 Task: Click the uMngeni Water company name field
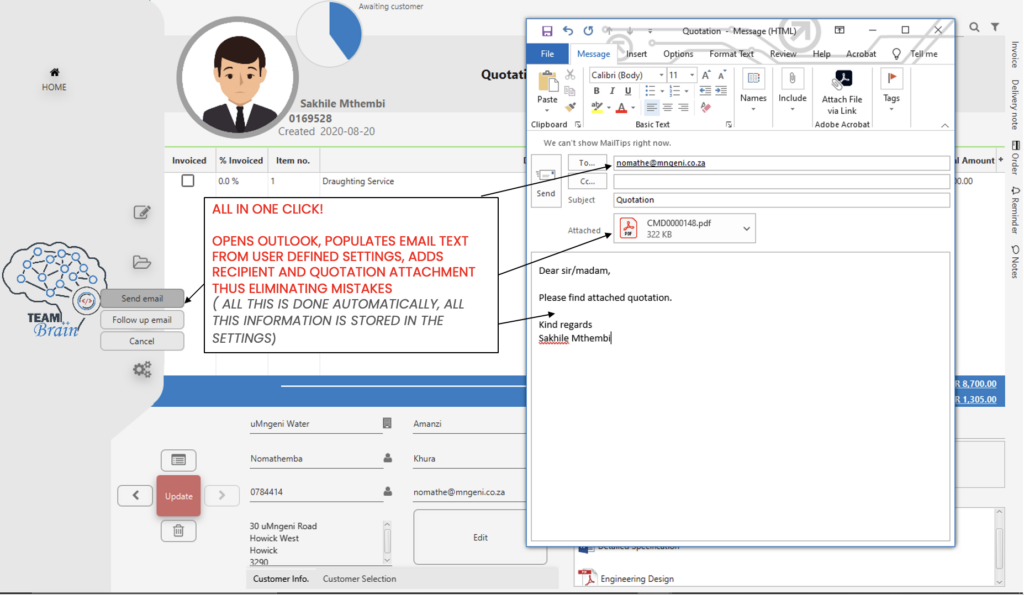315,423
